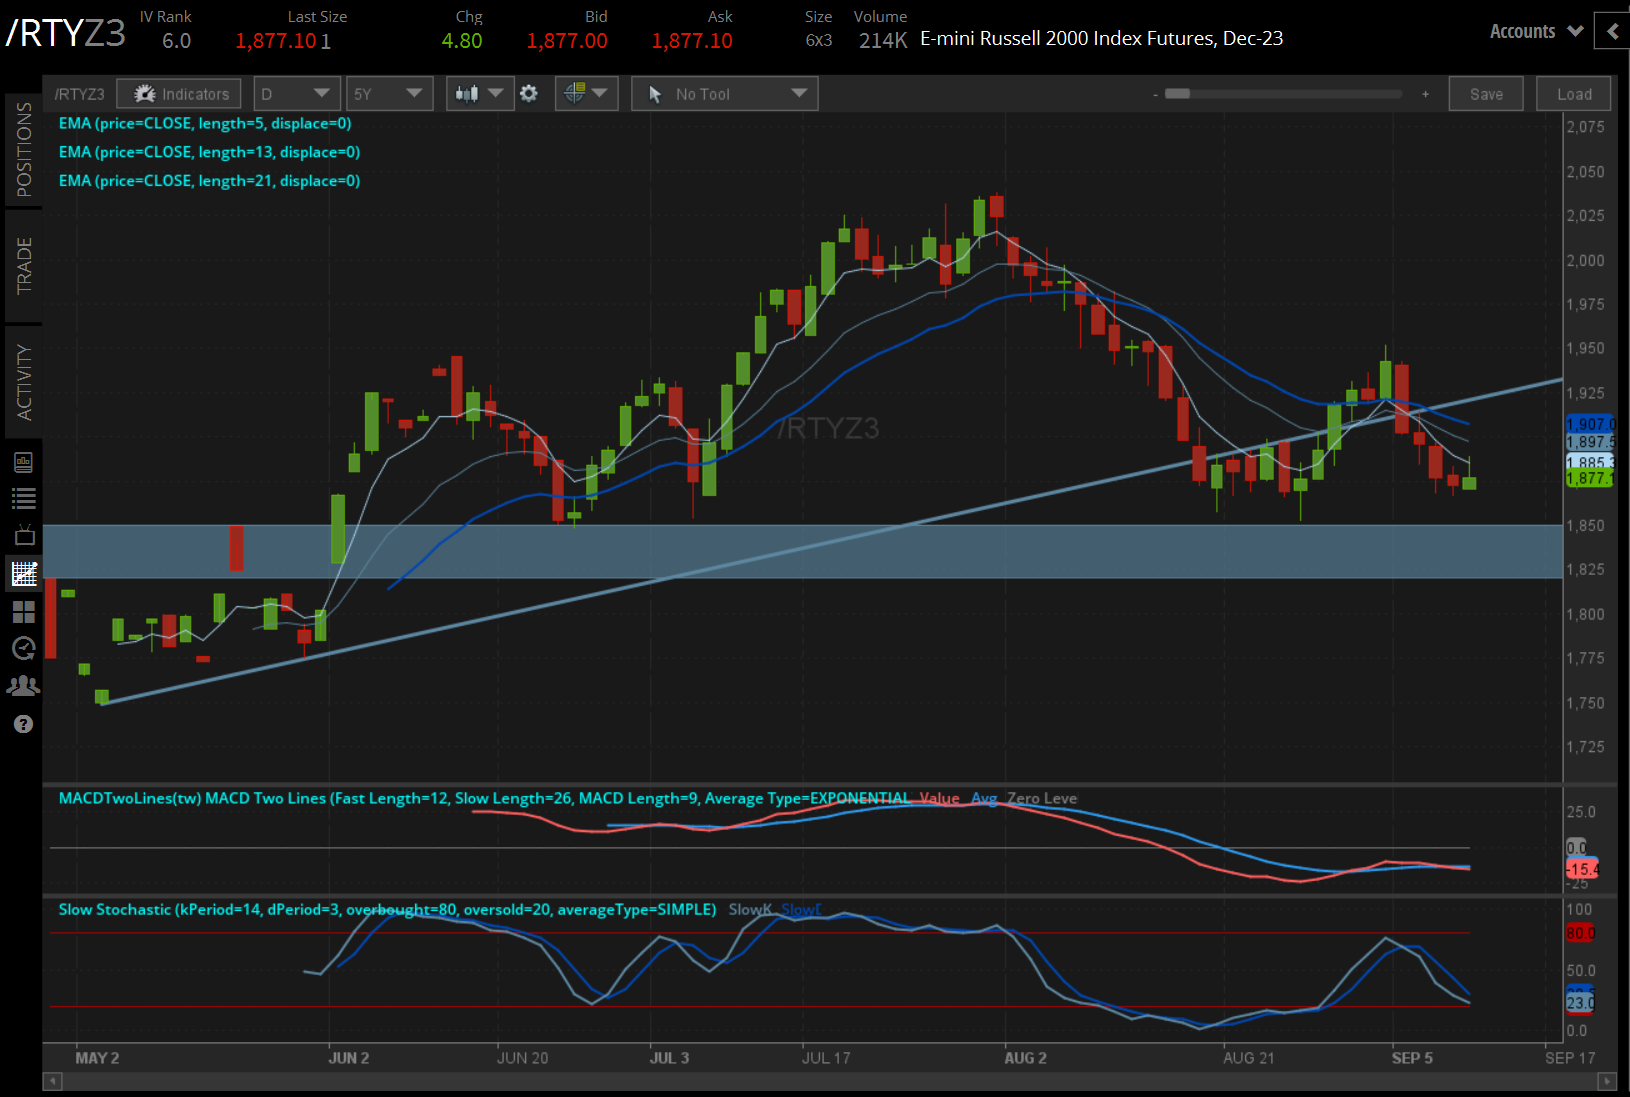Open the clock history icon
Screen dimensions: 1630x1097
pyautogui.click(x=23, y=648)
